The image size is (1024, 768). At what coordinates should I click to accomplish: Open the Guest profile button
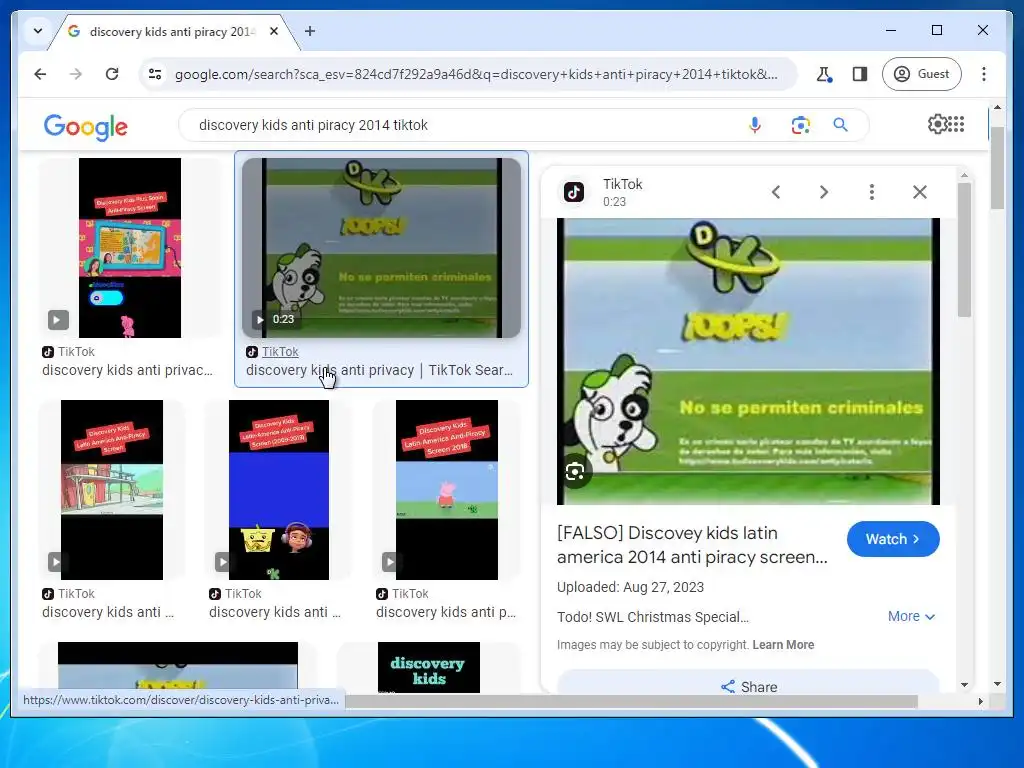(x=921, y=74)
